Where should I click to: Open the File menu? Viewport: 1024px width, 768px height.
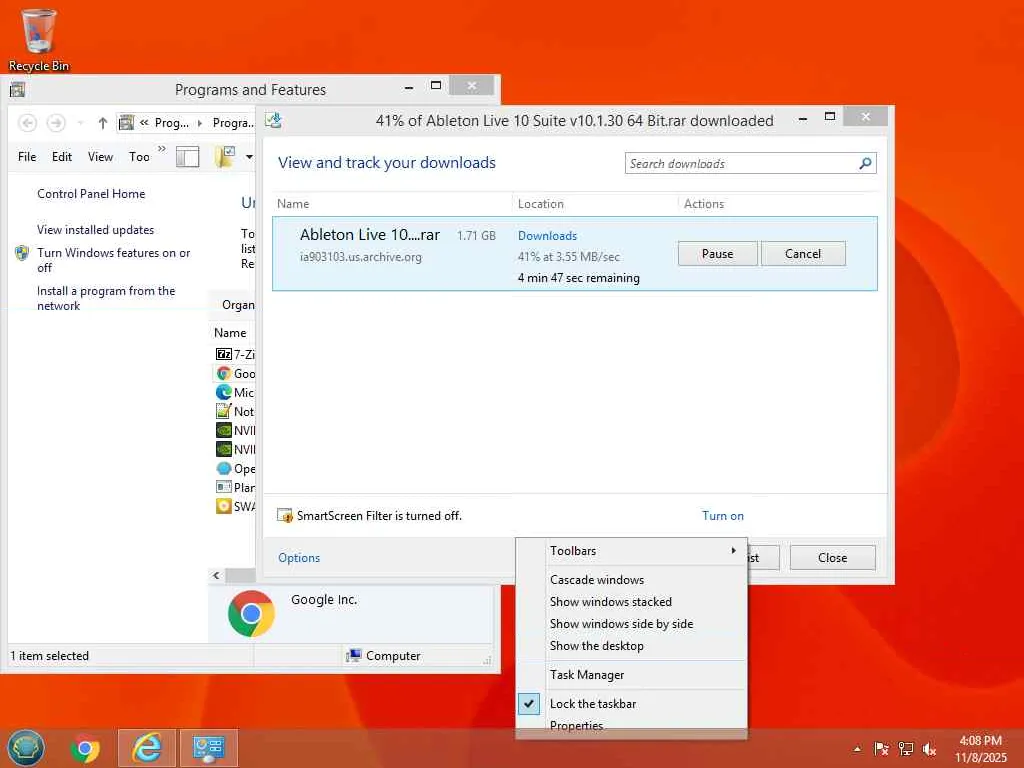tap(27, 157)
